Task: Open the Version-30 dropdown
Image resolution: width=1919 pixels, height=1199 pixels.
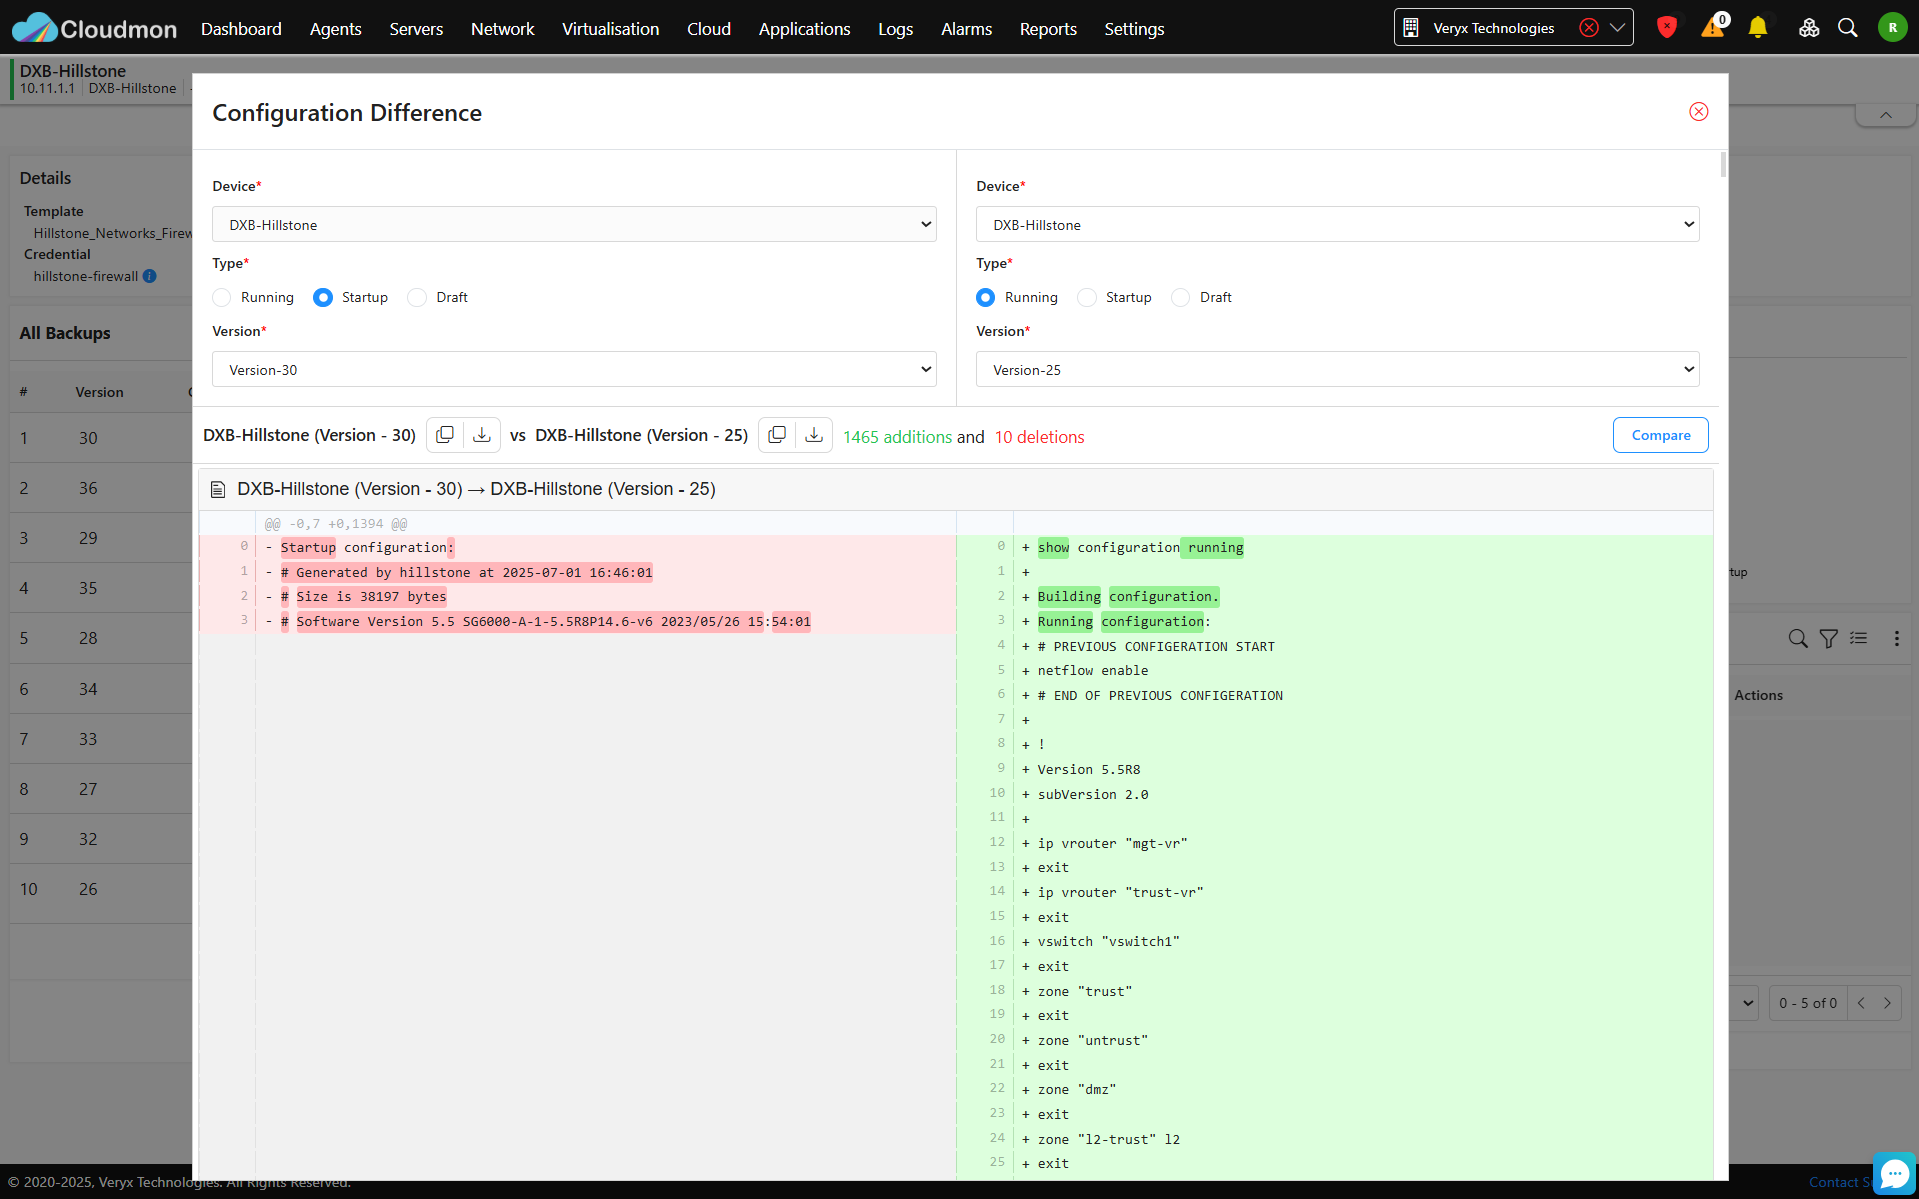Action: pyautogui.click(x=574, y=370)
